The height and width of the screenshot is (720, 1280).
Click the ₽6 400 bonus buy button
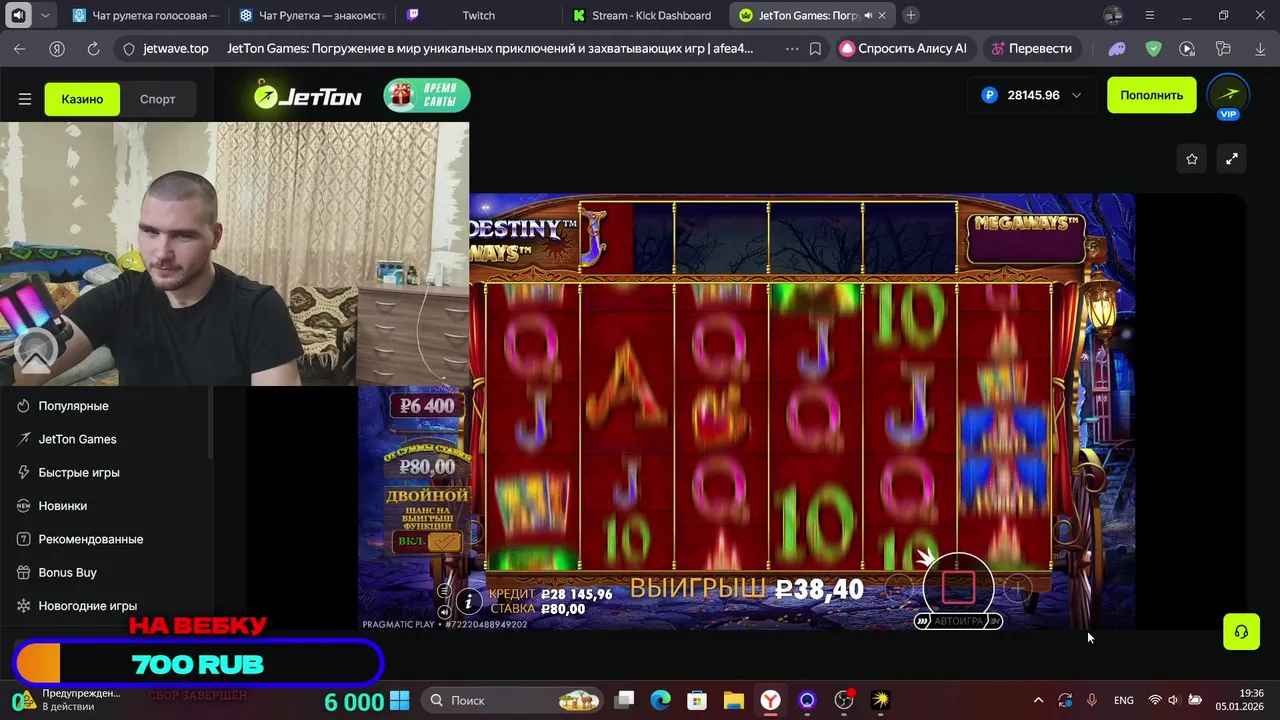427,406
